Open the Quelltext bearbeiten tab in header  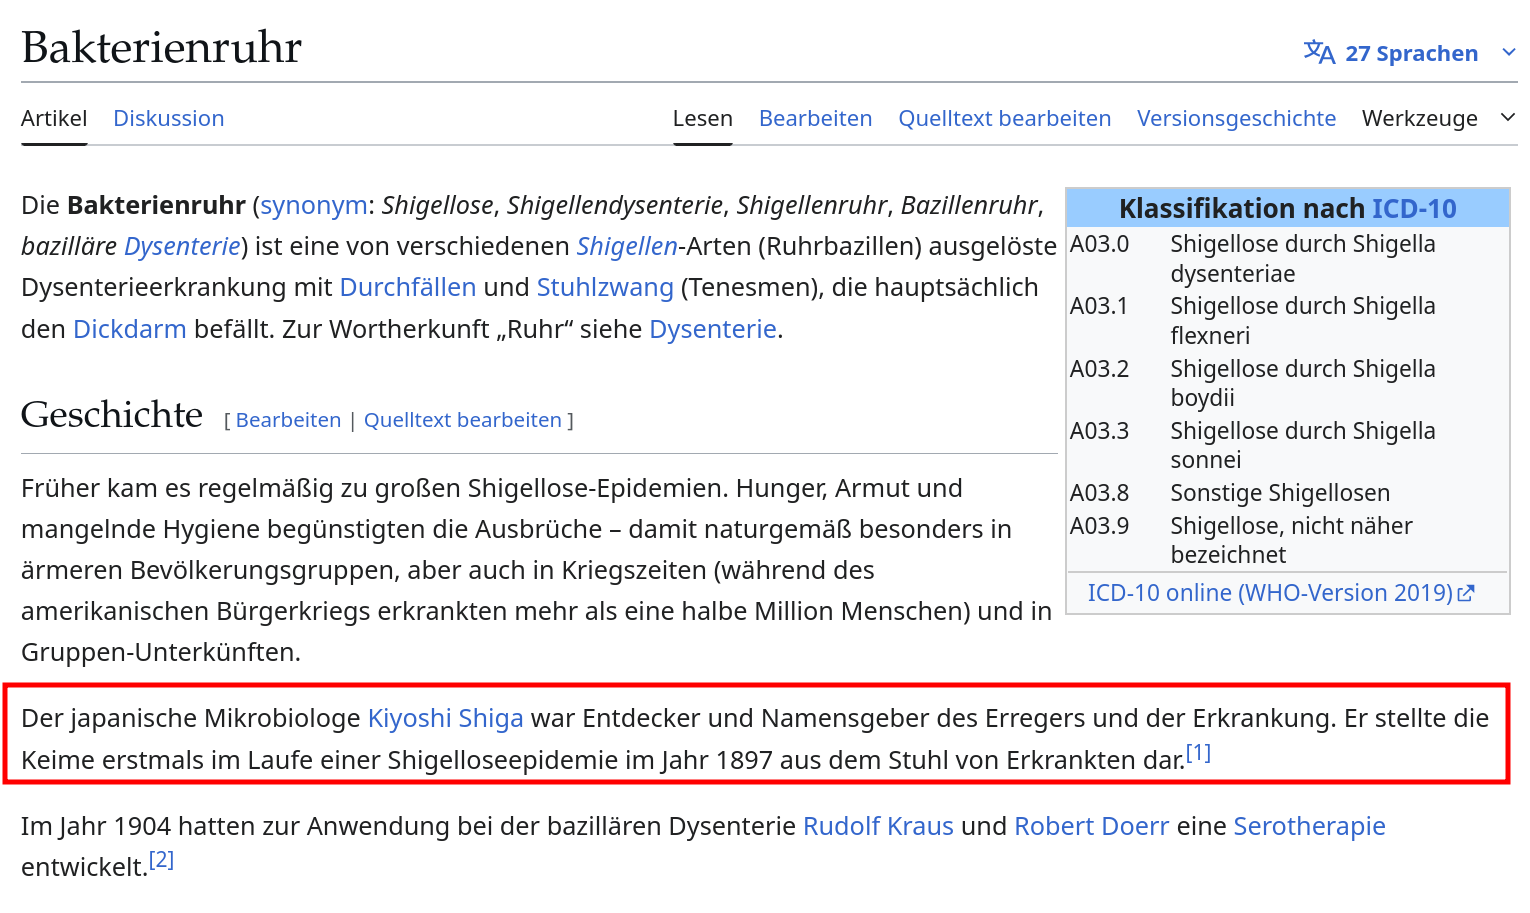[1005, 118]
